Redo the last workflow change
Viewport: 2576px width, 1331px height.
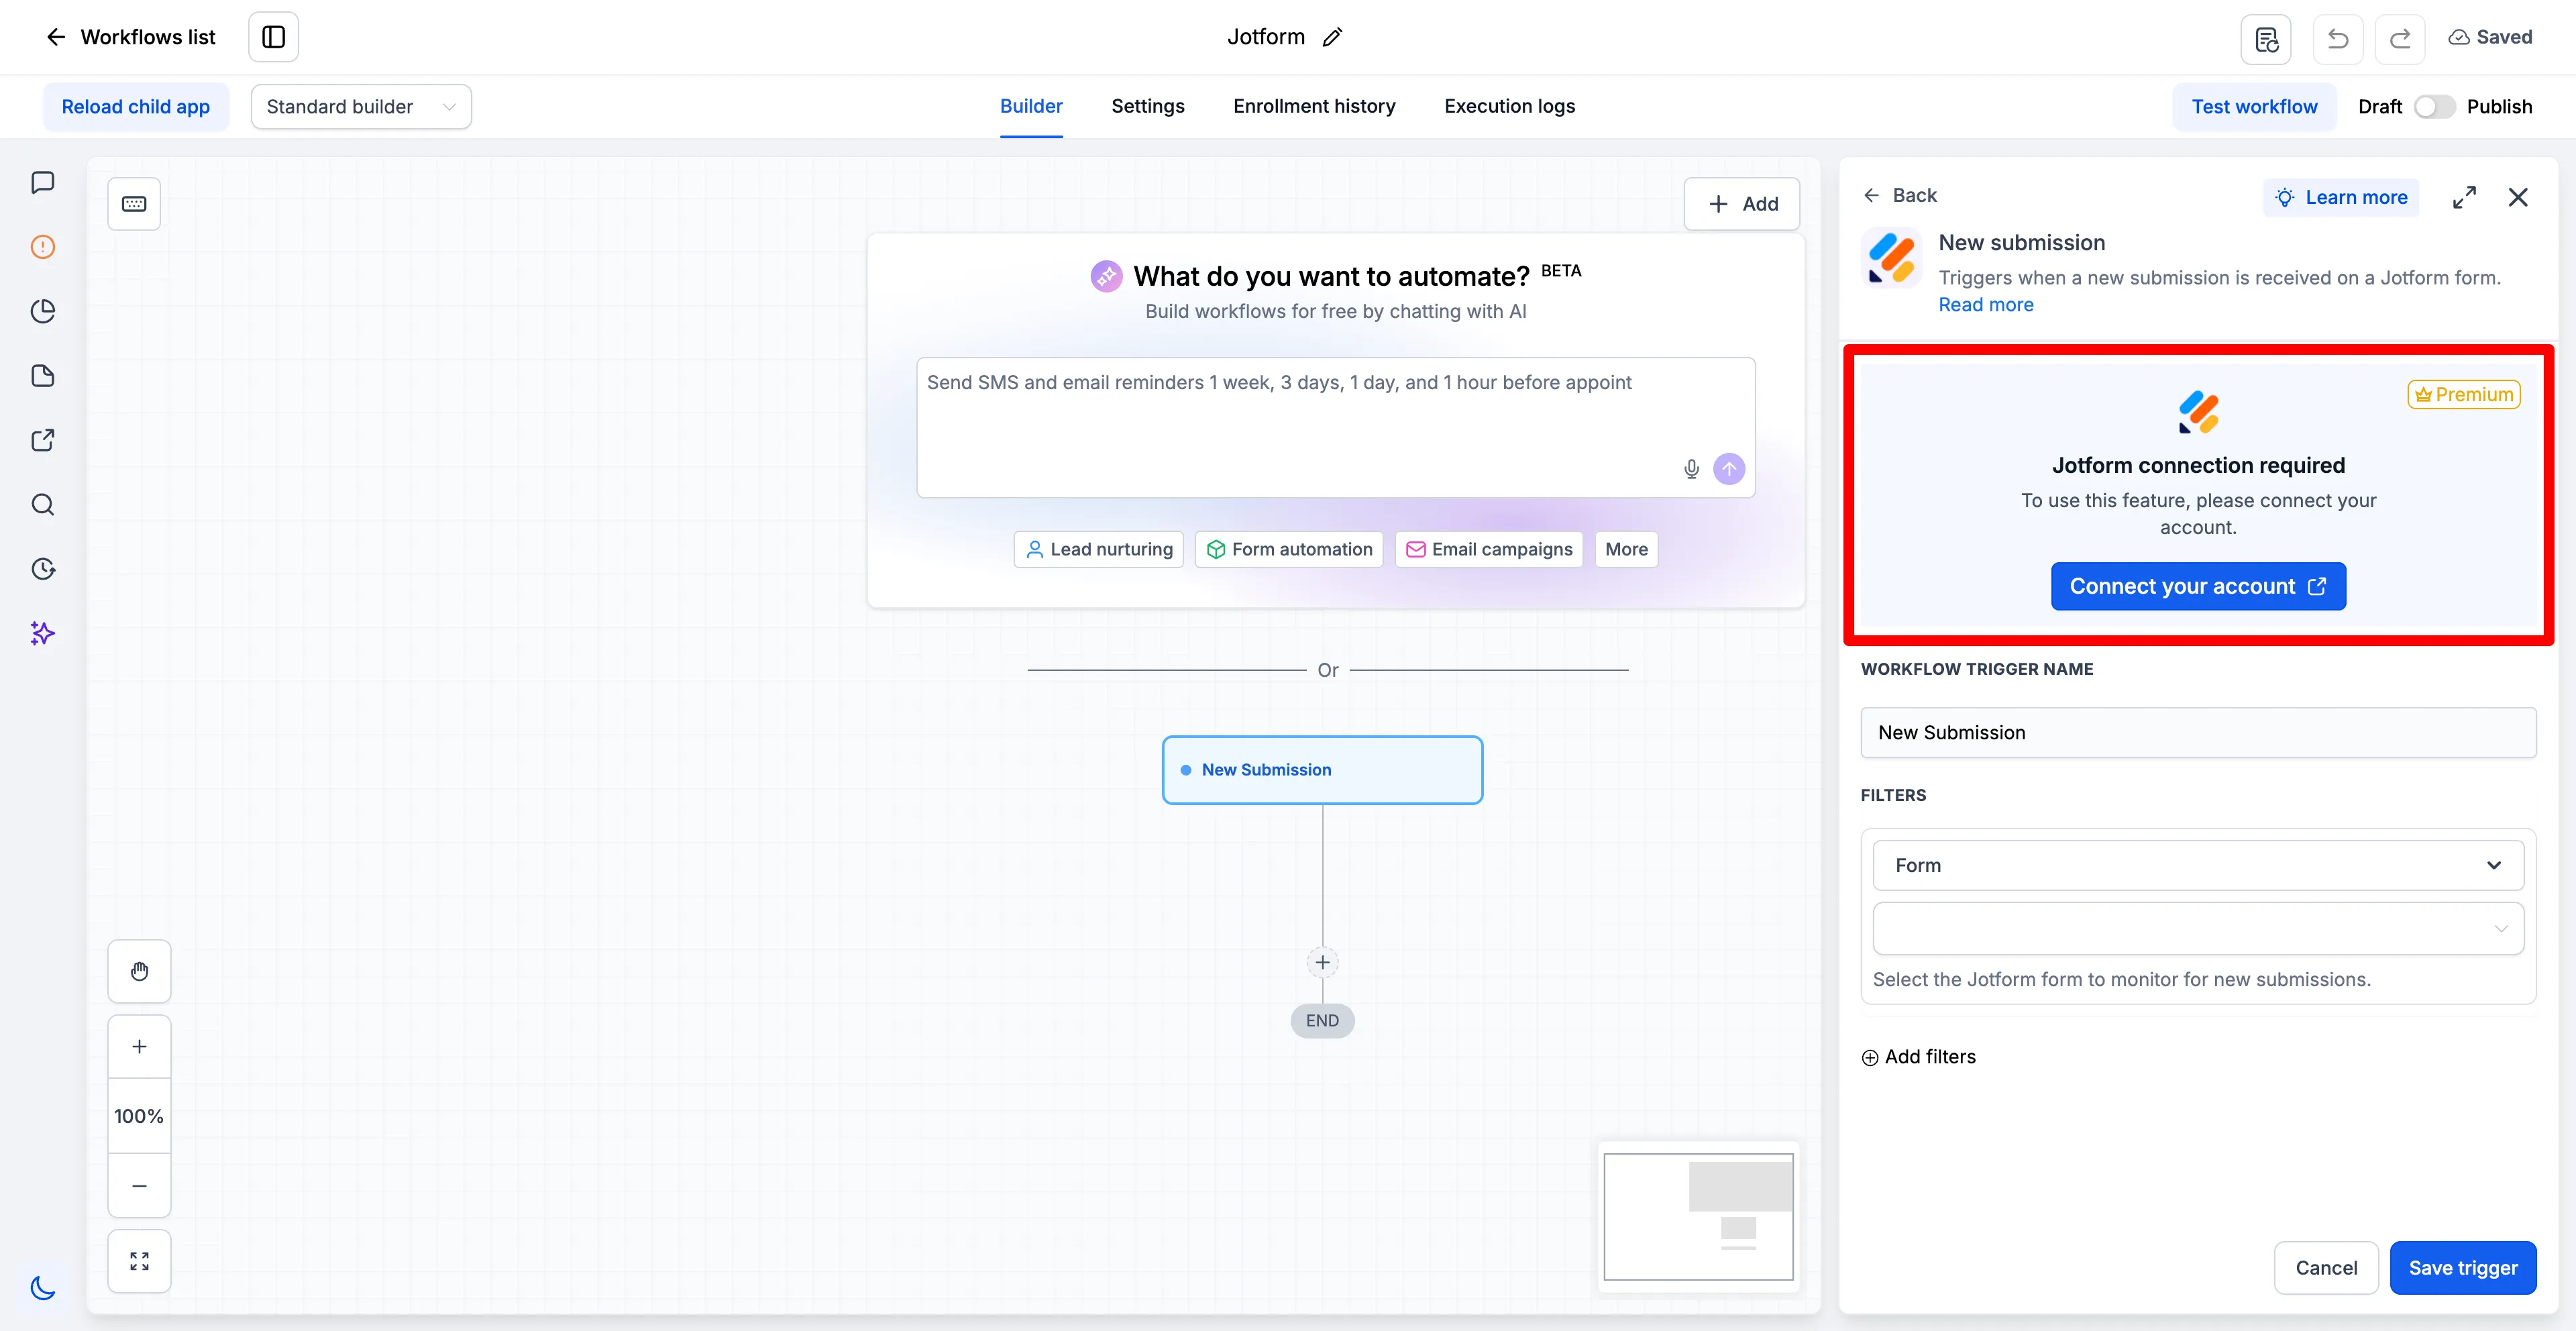click(2400, 39)
